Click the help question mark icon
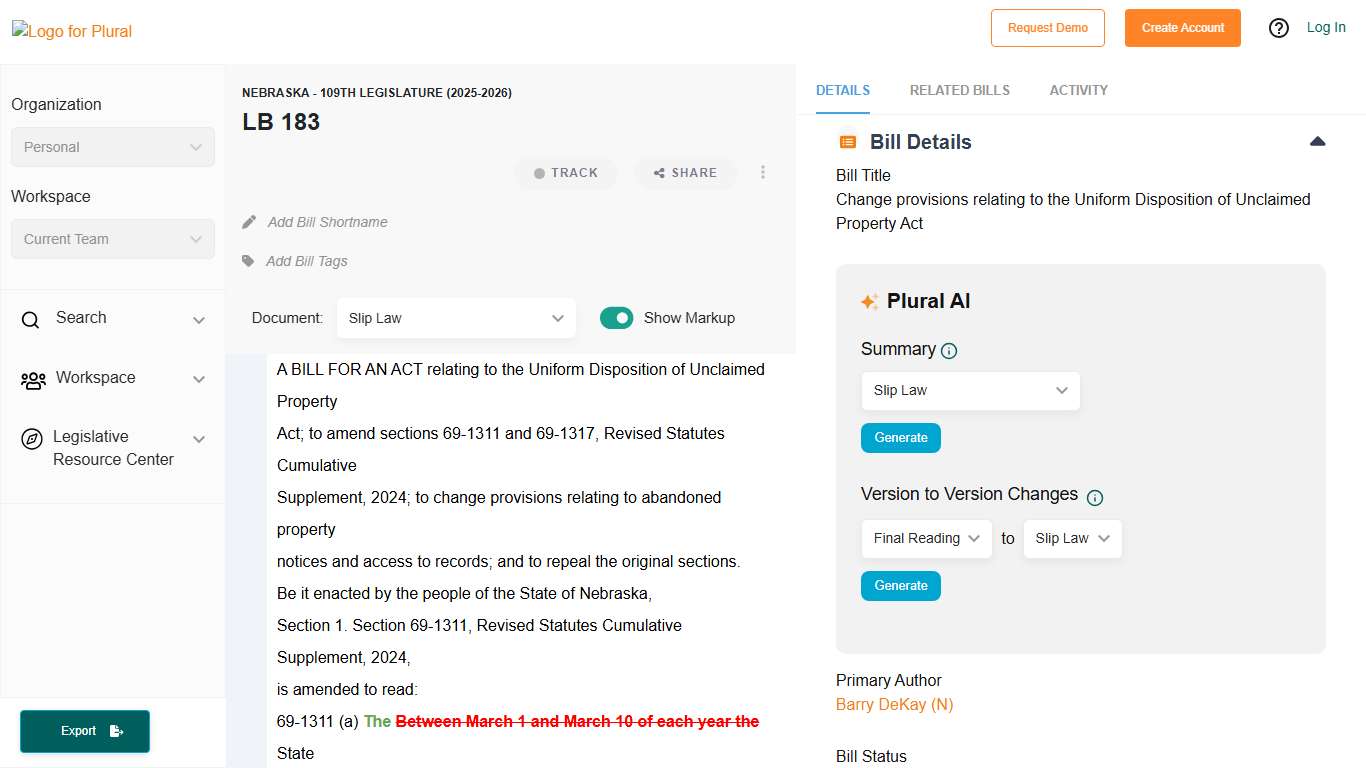Screen dimensions: 1366x768 tap(1278, 28)
